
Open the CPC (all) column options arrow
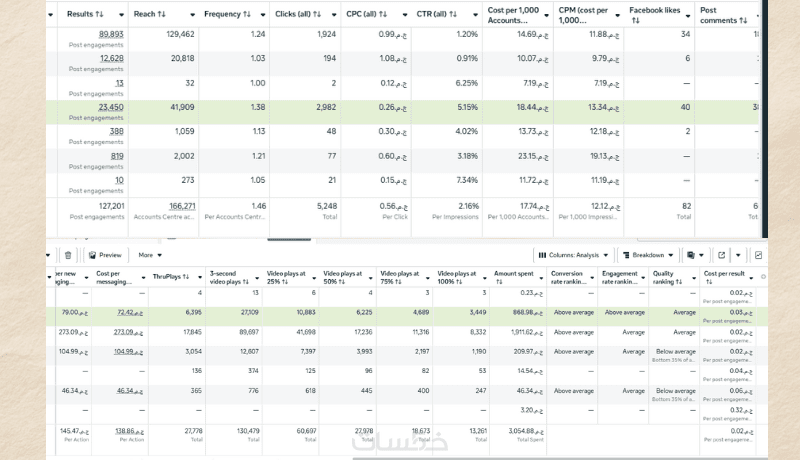click(404, 15)
